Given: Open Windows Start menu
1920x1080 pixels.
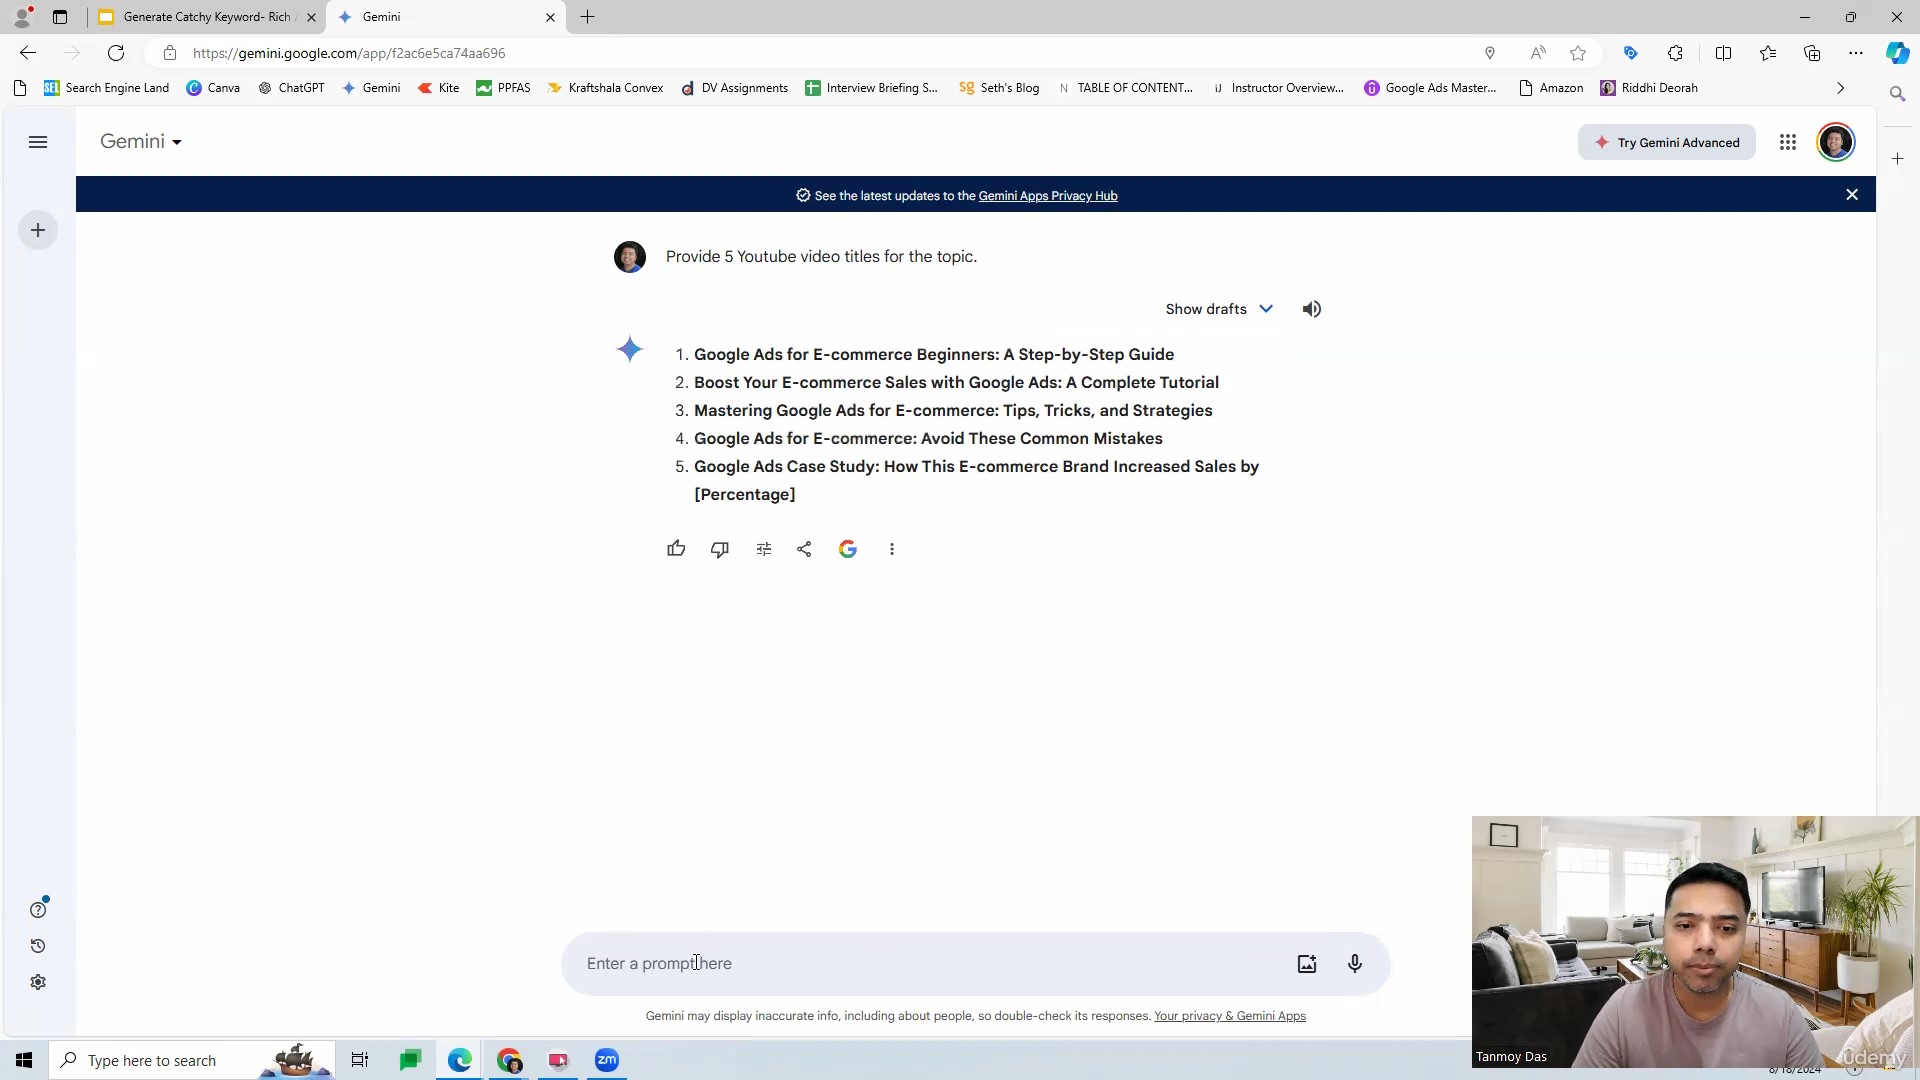Looking at the screenshot, I should (24, 1060).
